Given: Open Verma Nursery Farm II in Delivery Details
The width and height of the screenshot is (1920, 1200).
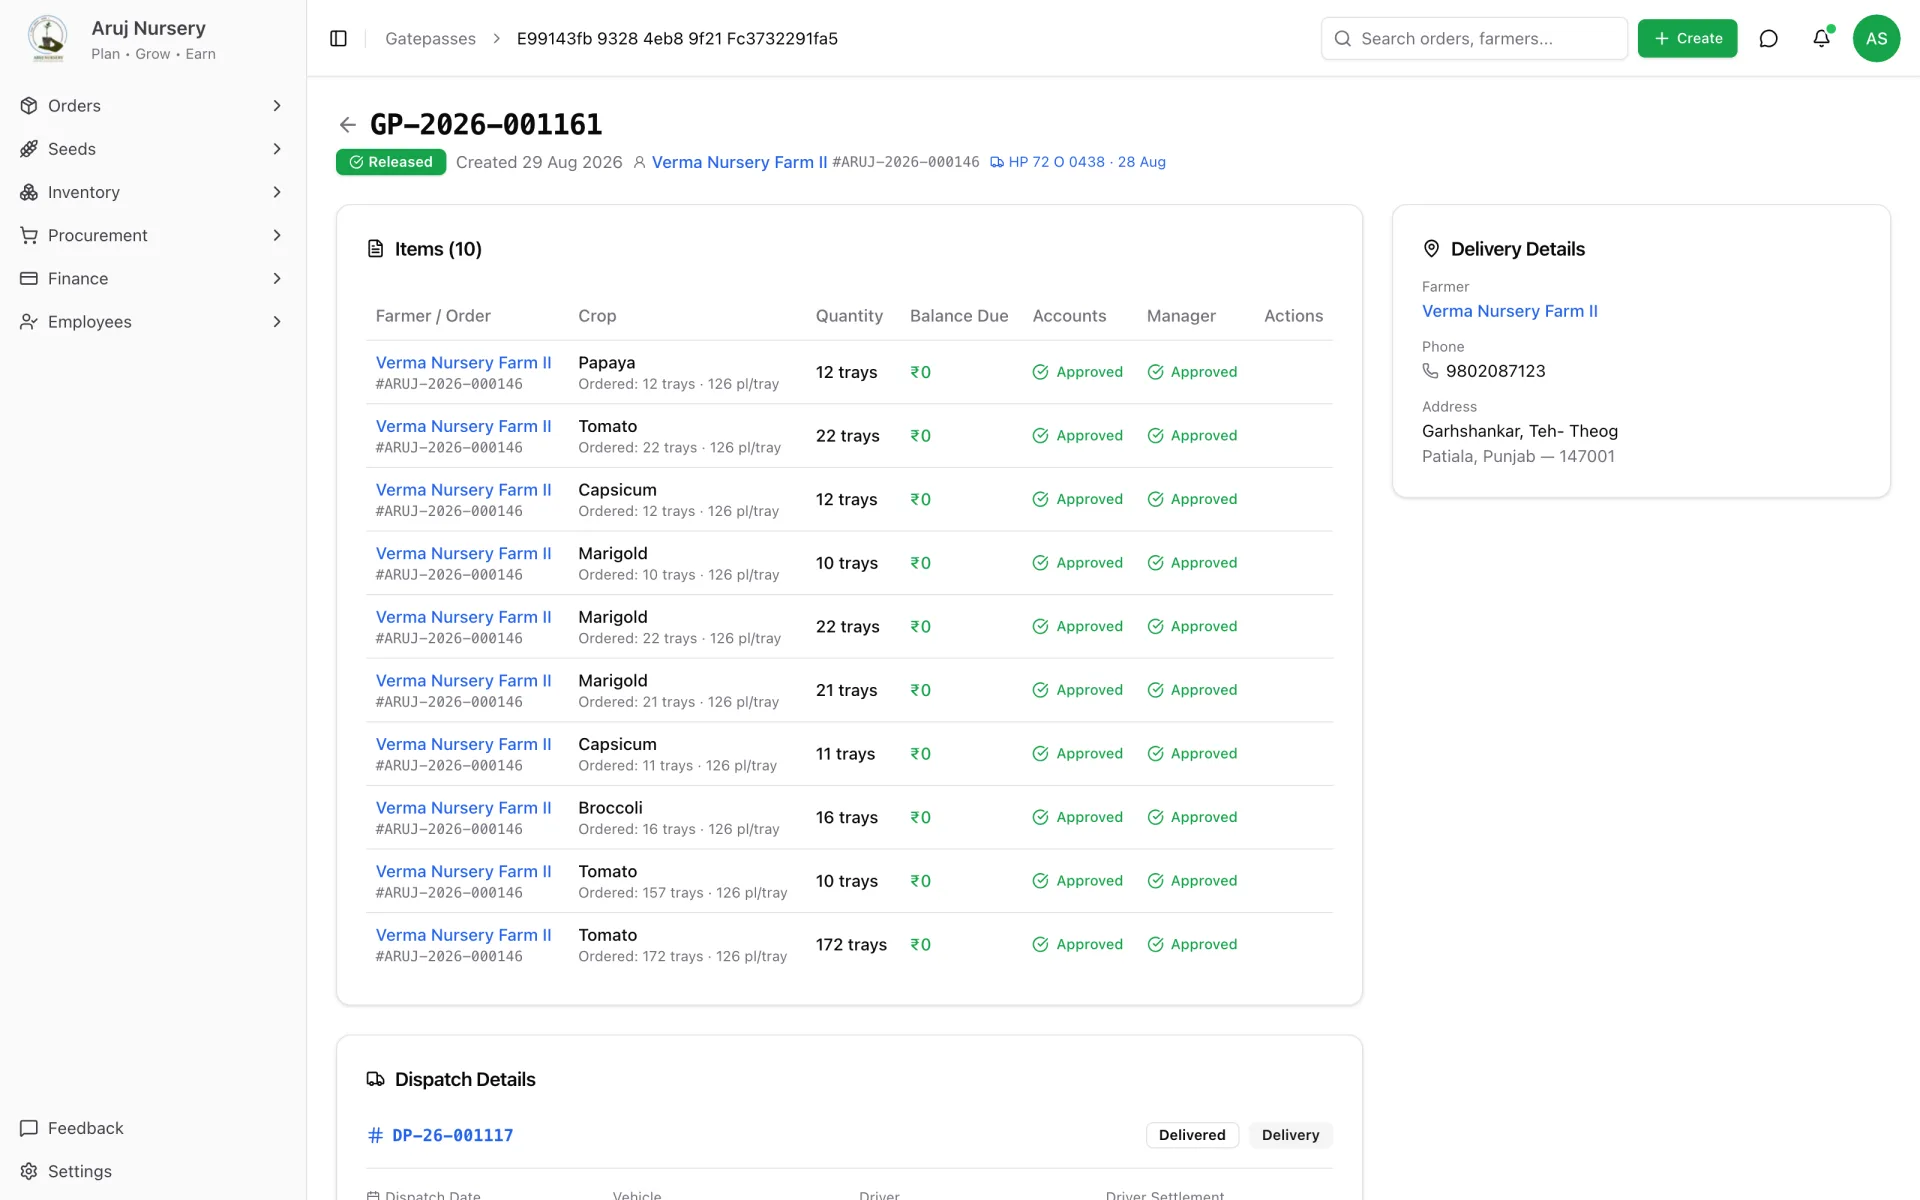Looking at the screenshot, I should [x=1509, y=311].
